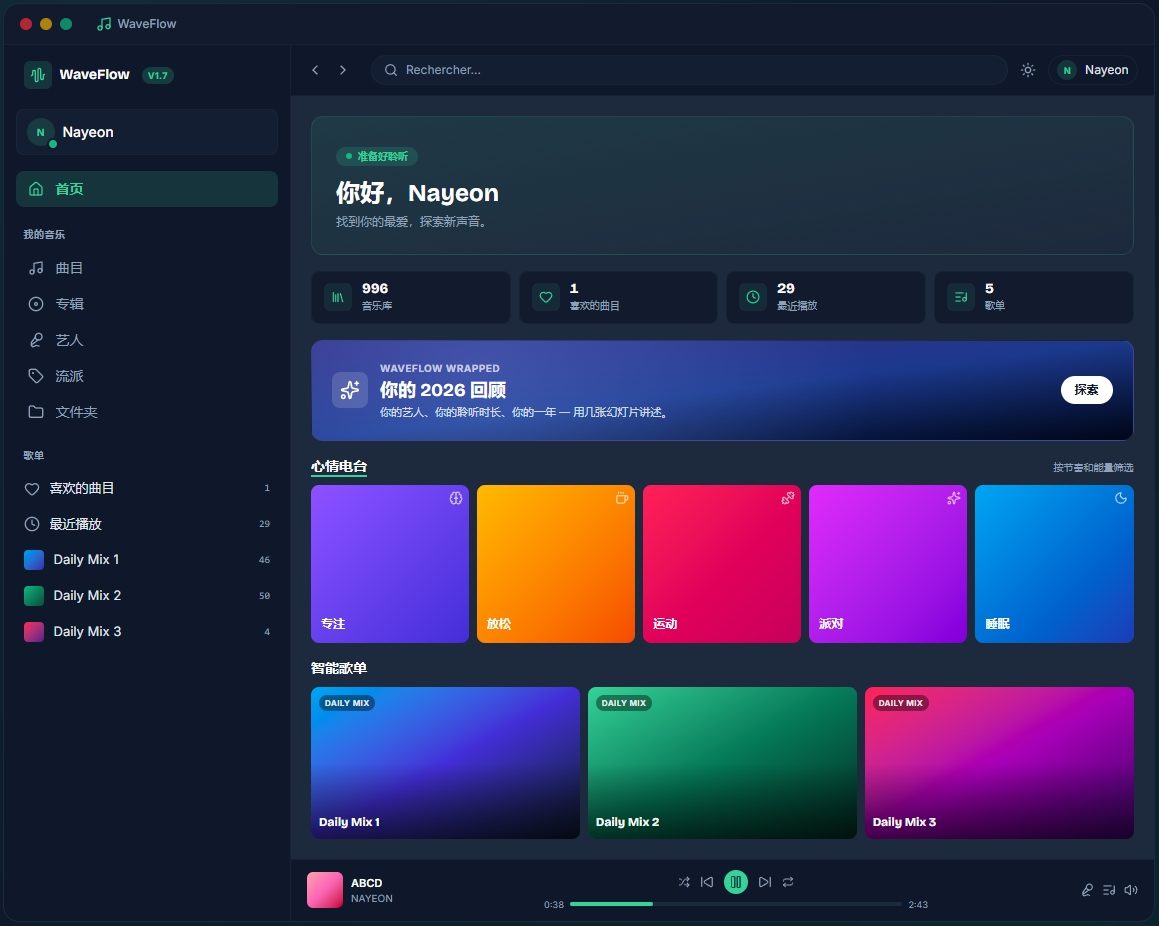Select 首页 in the sidebar
This screenshot has height=926, width=1159.
(147, 189)
